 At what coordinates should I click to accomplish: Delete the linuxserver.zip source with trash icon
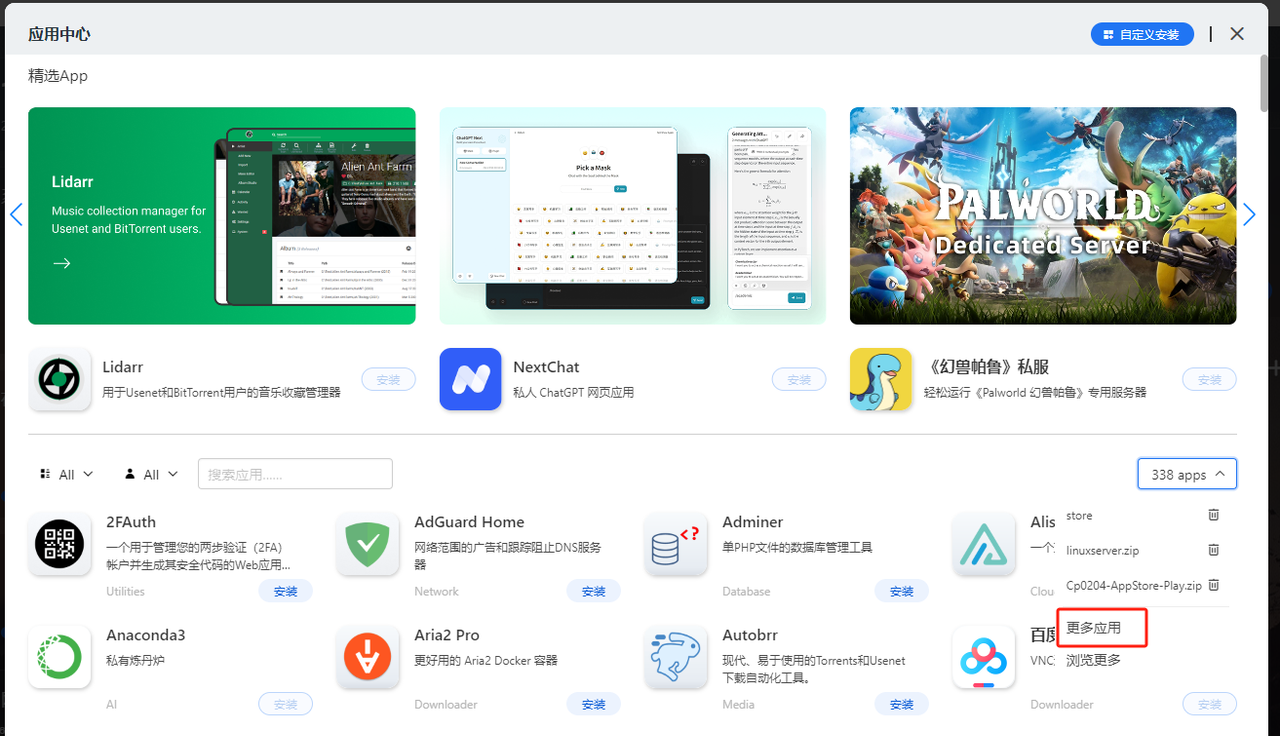pyautogui.click(x=1213, y=550)
